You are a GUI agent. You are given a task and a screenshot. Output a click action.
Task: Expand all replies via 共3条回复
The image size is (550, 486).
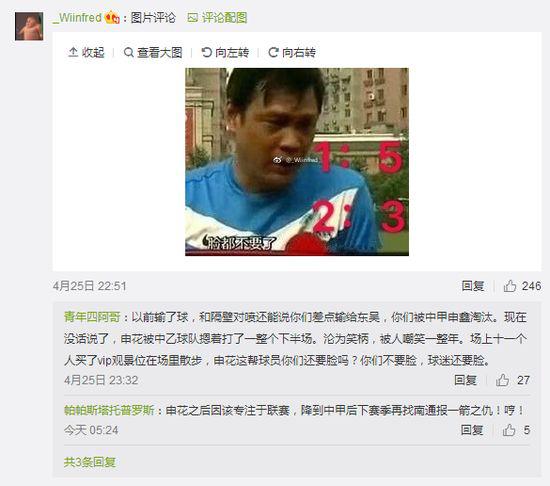pyautogui.click(x=90, y=463)
